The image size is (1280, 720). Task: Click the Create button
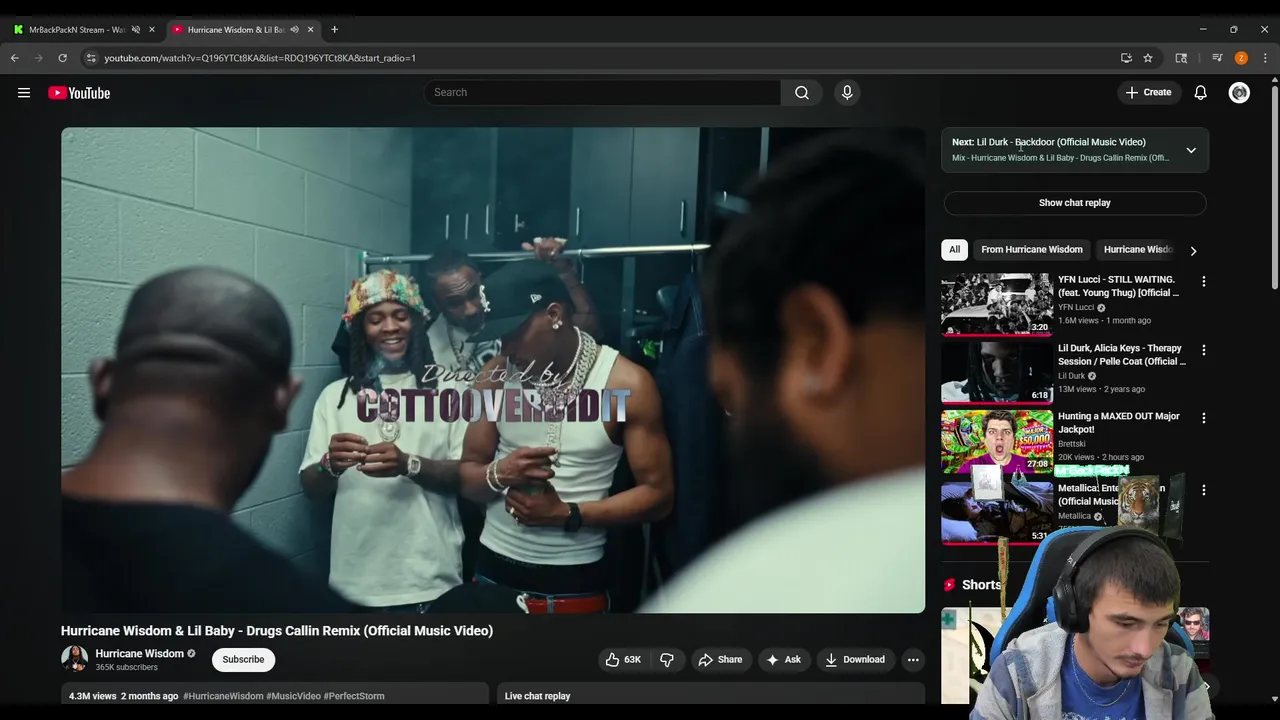(x=1148, y=93)
